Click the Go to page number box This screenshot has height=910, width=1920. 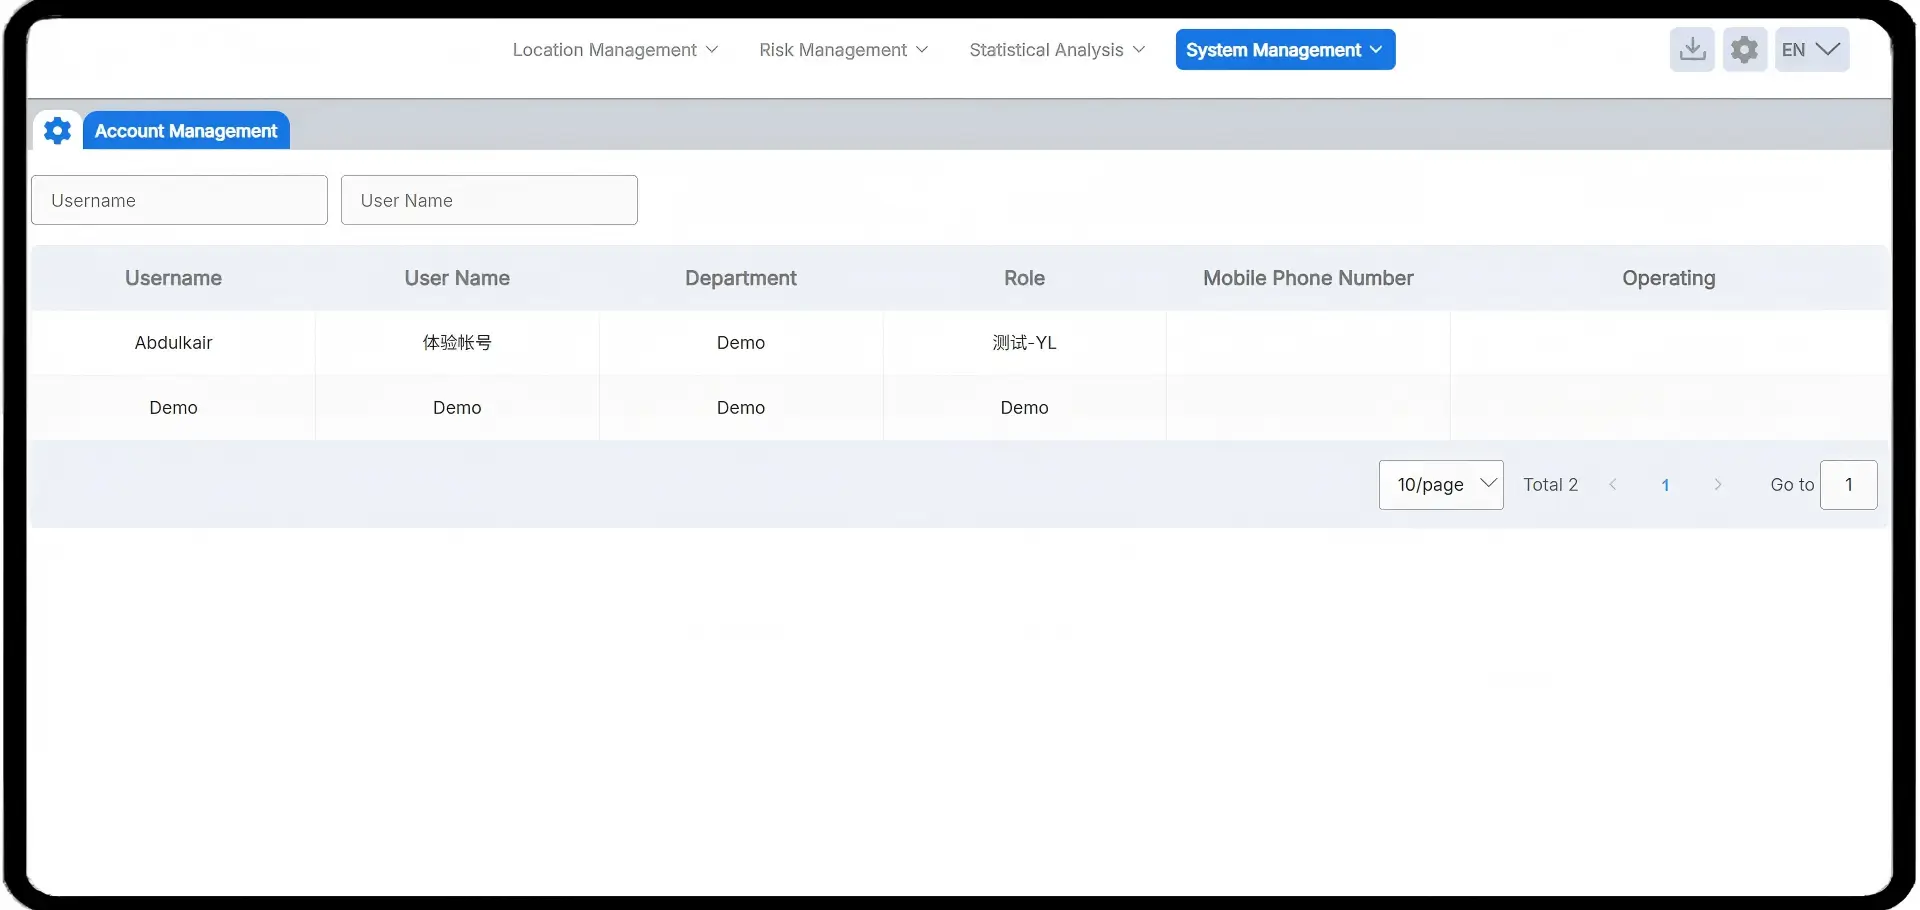(1848, 485)
